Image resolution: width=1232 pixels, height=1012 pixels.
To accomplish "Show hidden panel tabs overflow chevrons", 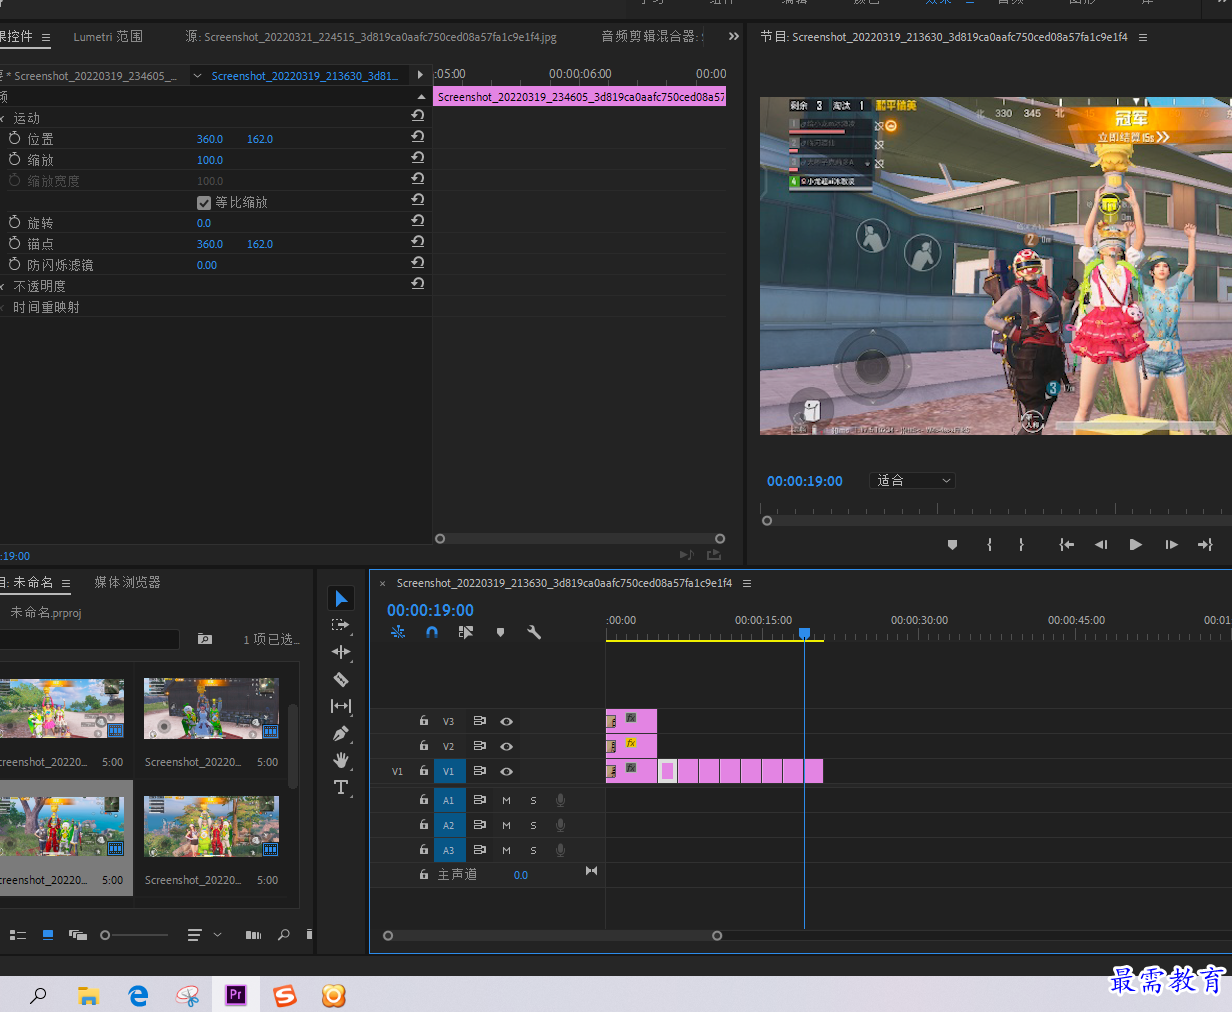I will (734, 36).
